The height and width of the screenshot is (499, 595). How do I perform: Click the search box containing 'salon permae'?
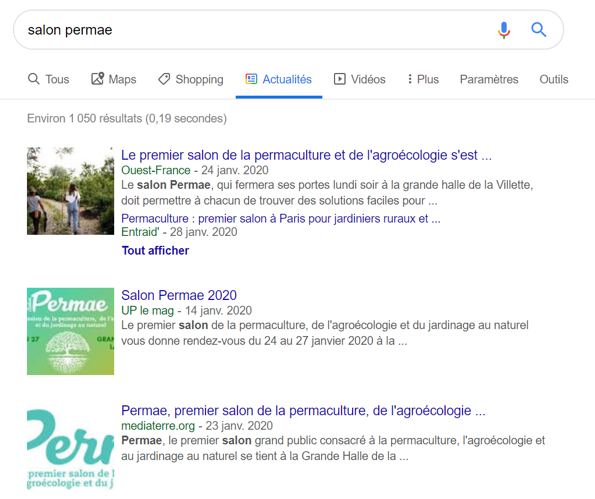tap(288, 30)
